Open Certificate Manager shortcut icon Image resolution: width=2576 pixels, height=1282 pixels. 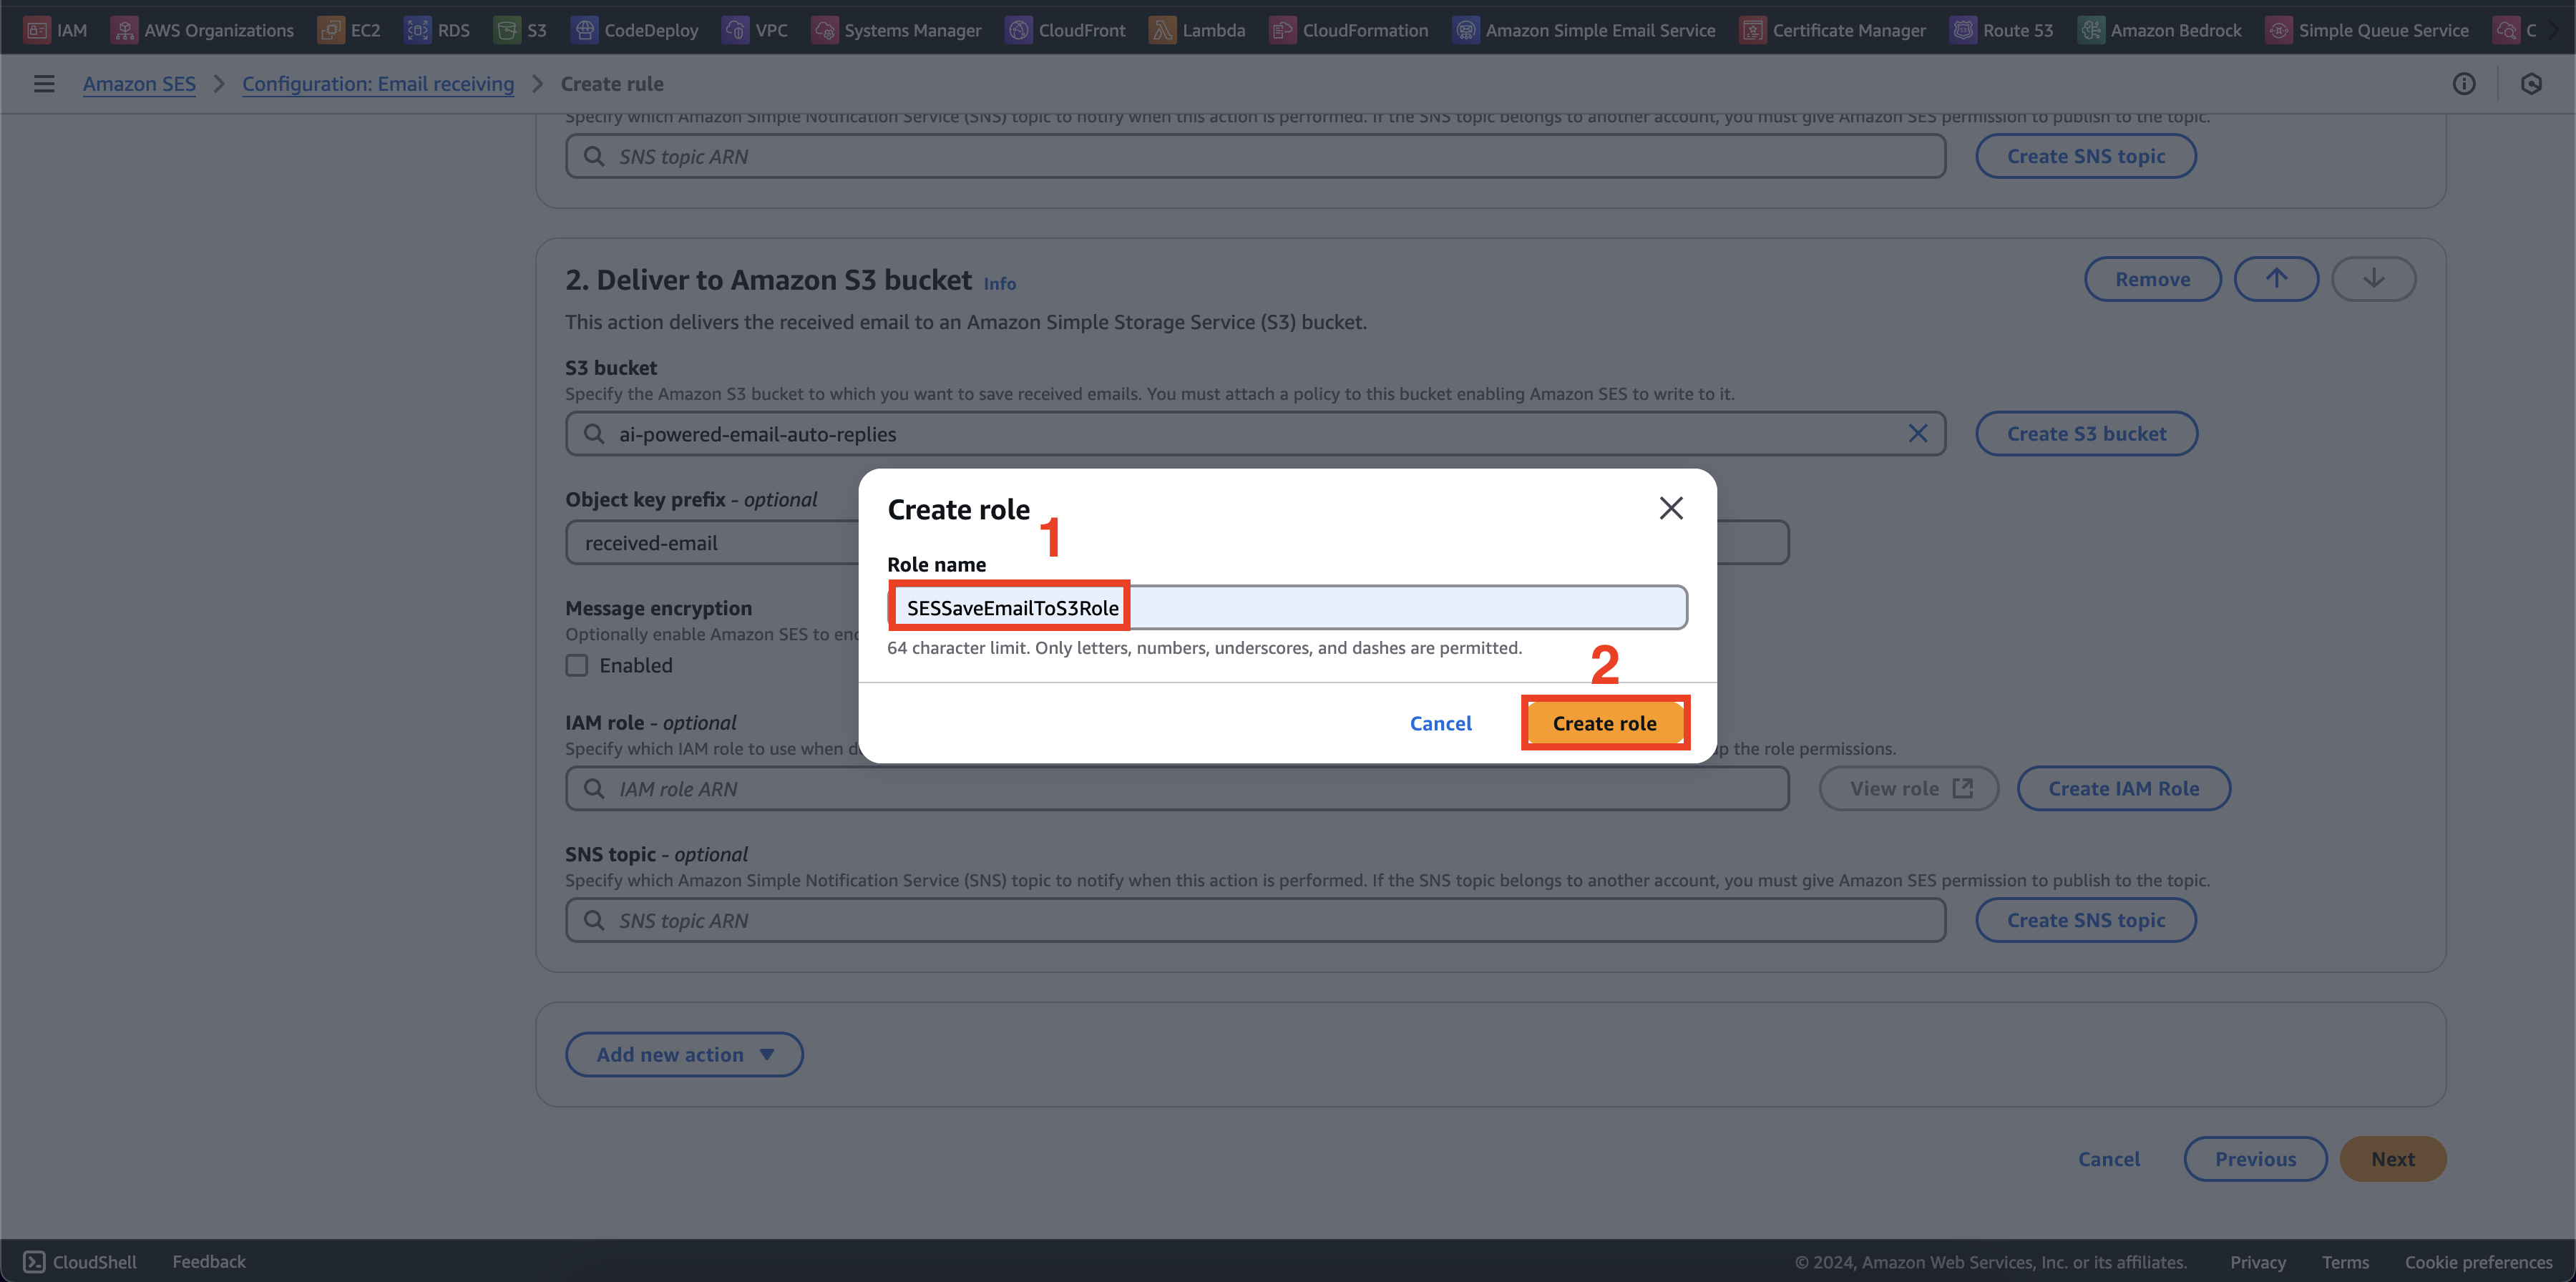[x=1753, y=30]
